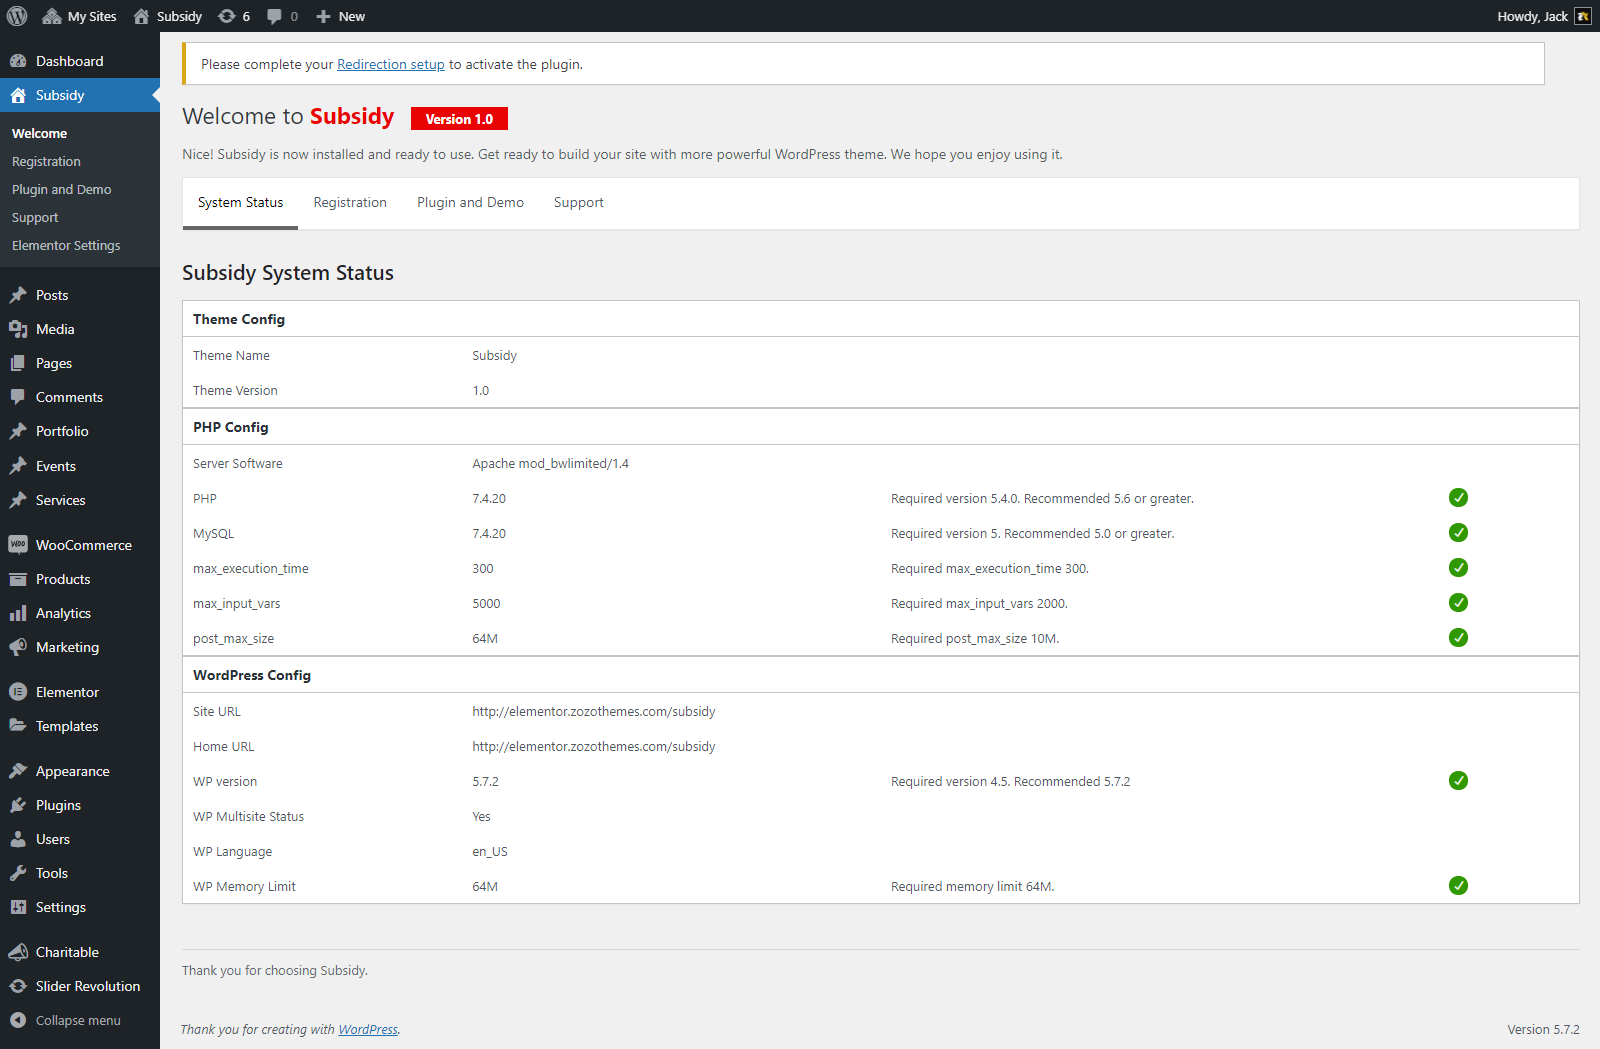Follow the Redirection setup link
1600x1049 pixels.
tap(391, 64)
